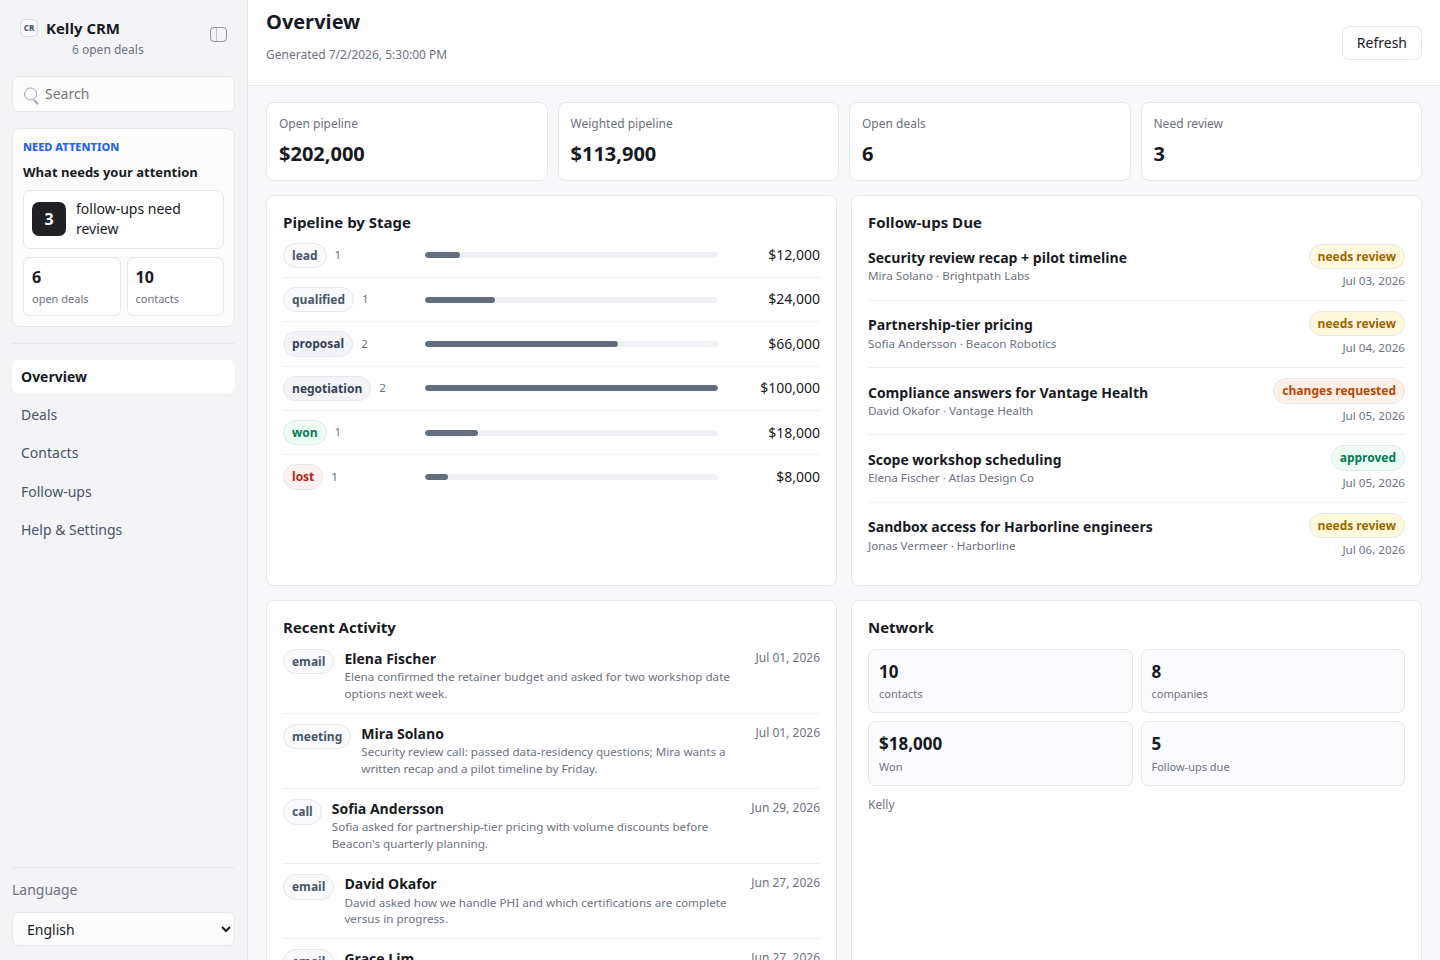
Task: Open Help & Settings page
Action: (123, 530)
